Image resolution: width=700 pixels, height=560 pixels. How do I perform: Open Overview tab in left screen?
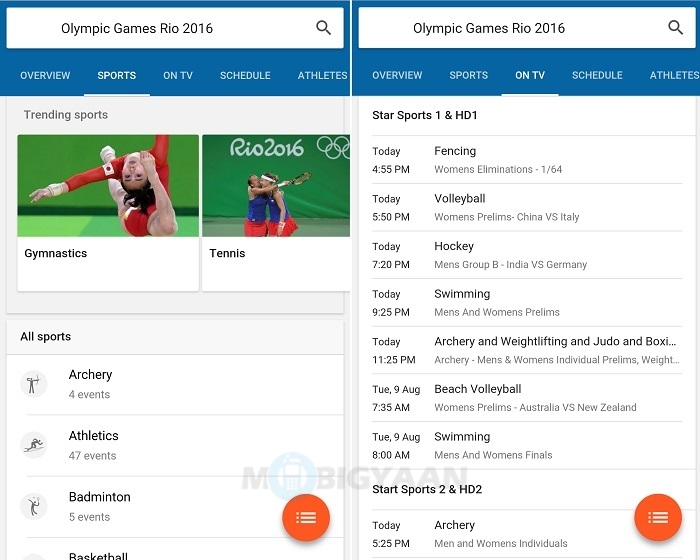45,75
